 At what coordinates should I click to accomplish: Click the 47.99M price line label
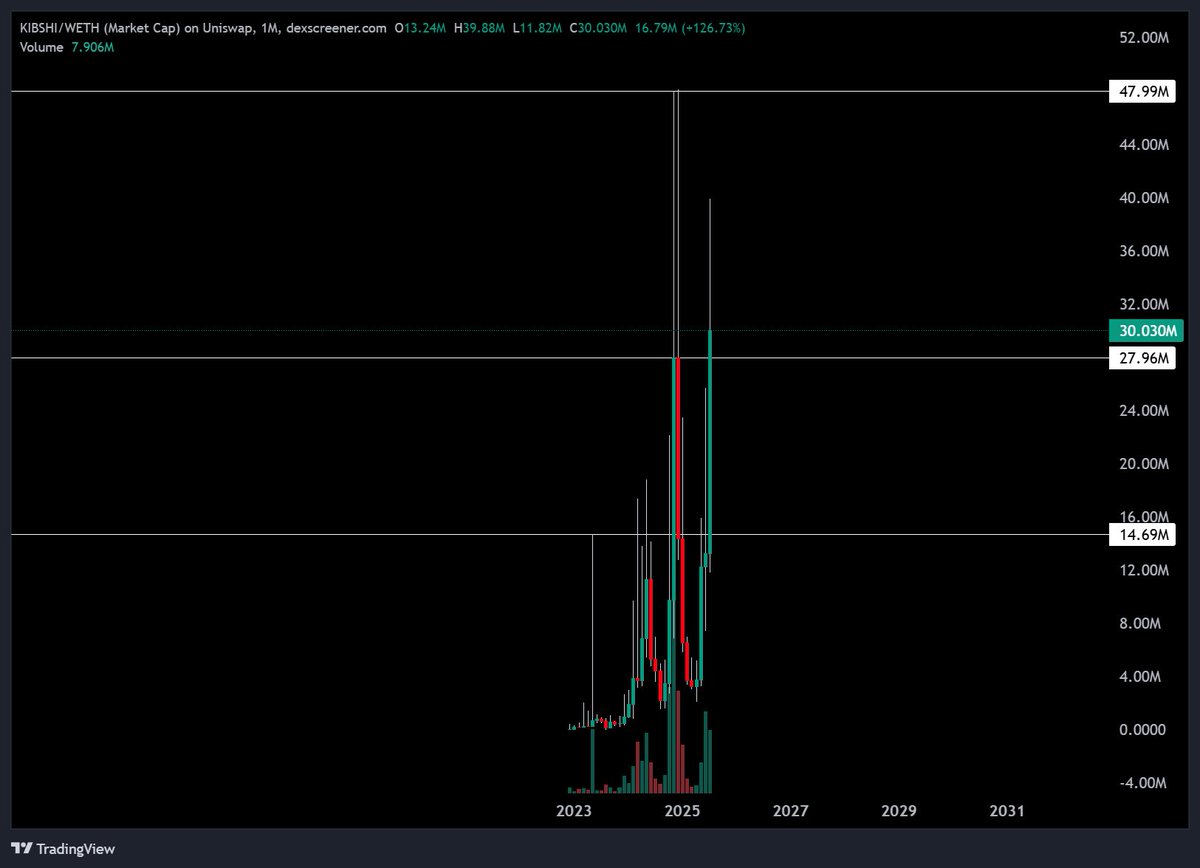1142,92
